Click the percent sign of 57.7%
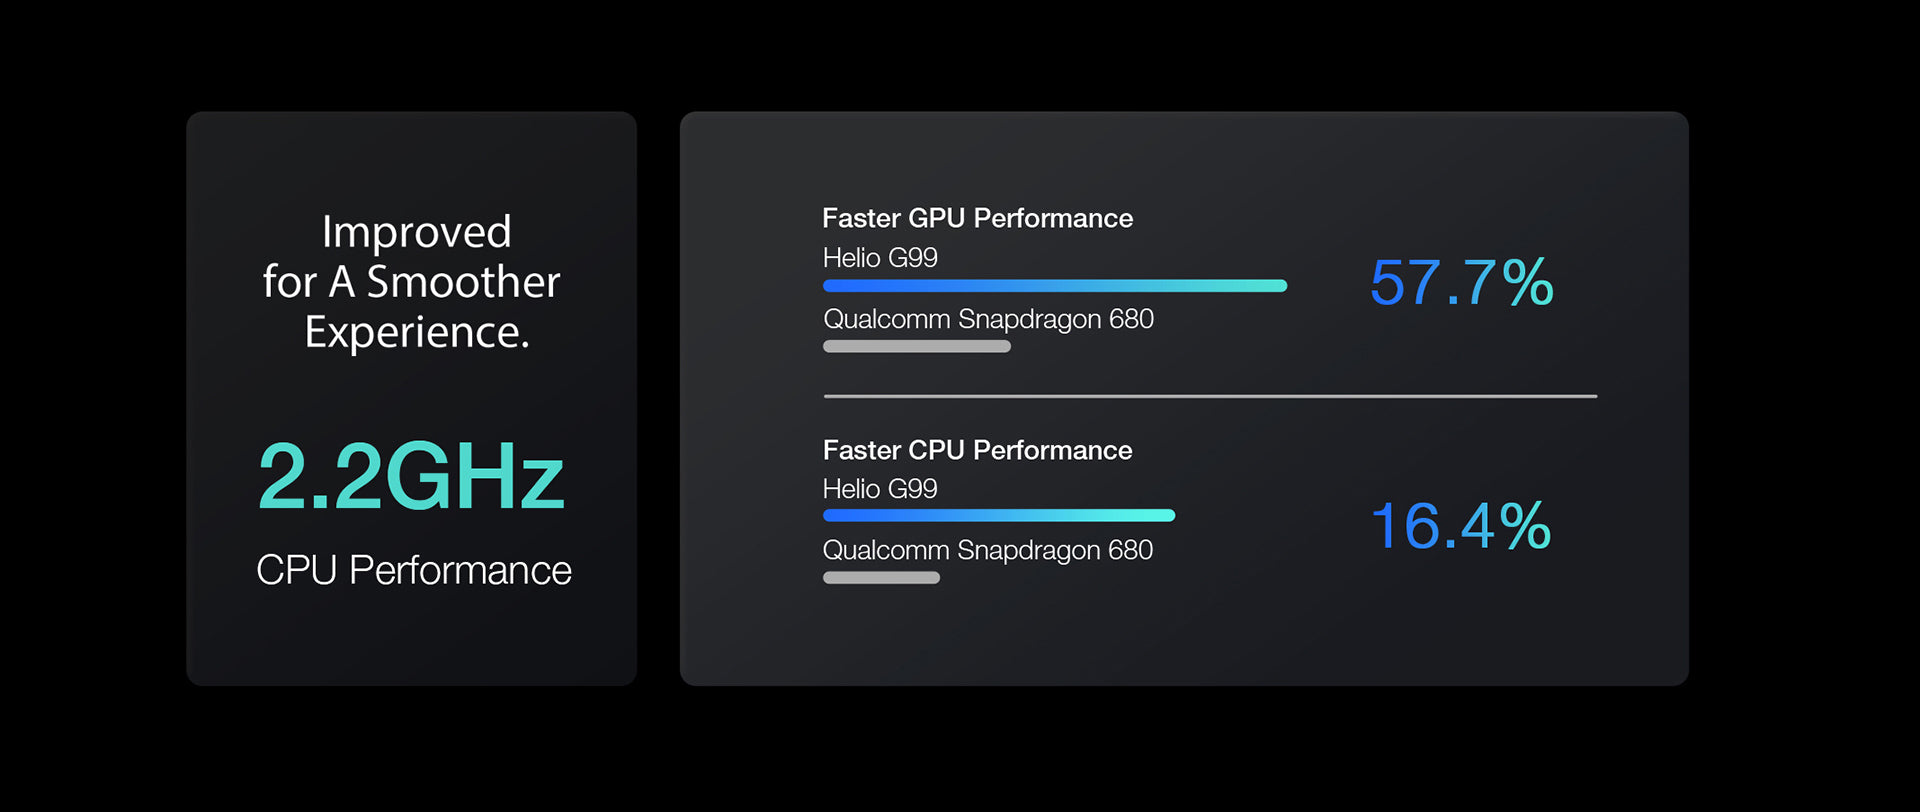The height and width of the screenshot is (812, 1920). click(x=1528, y=282)
